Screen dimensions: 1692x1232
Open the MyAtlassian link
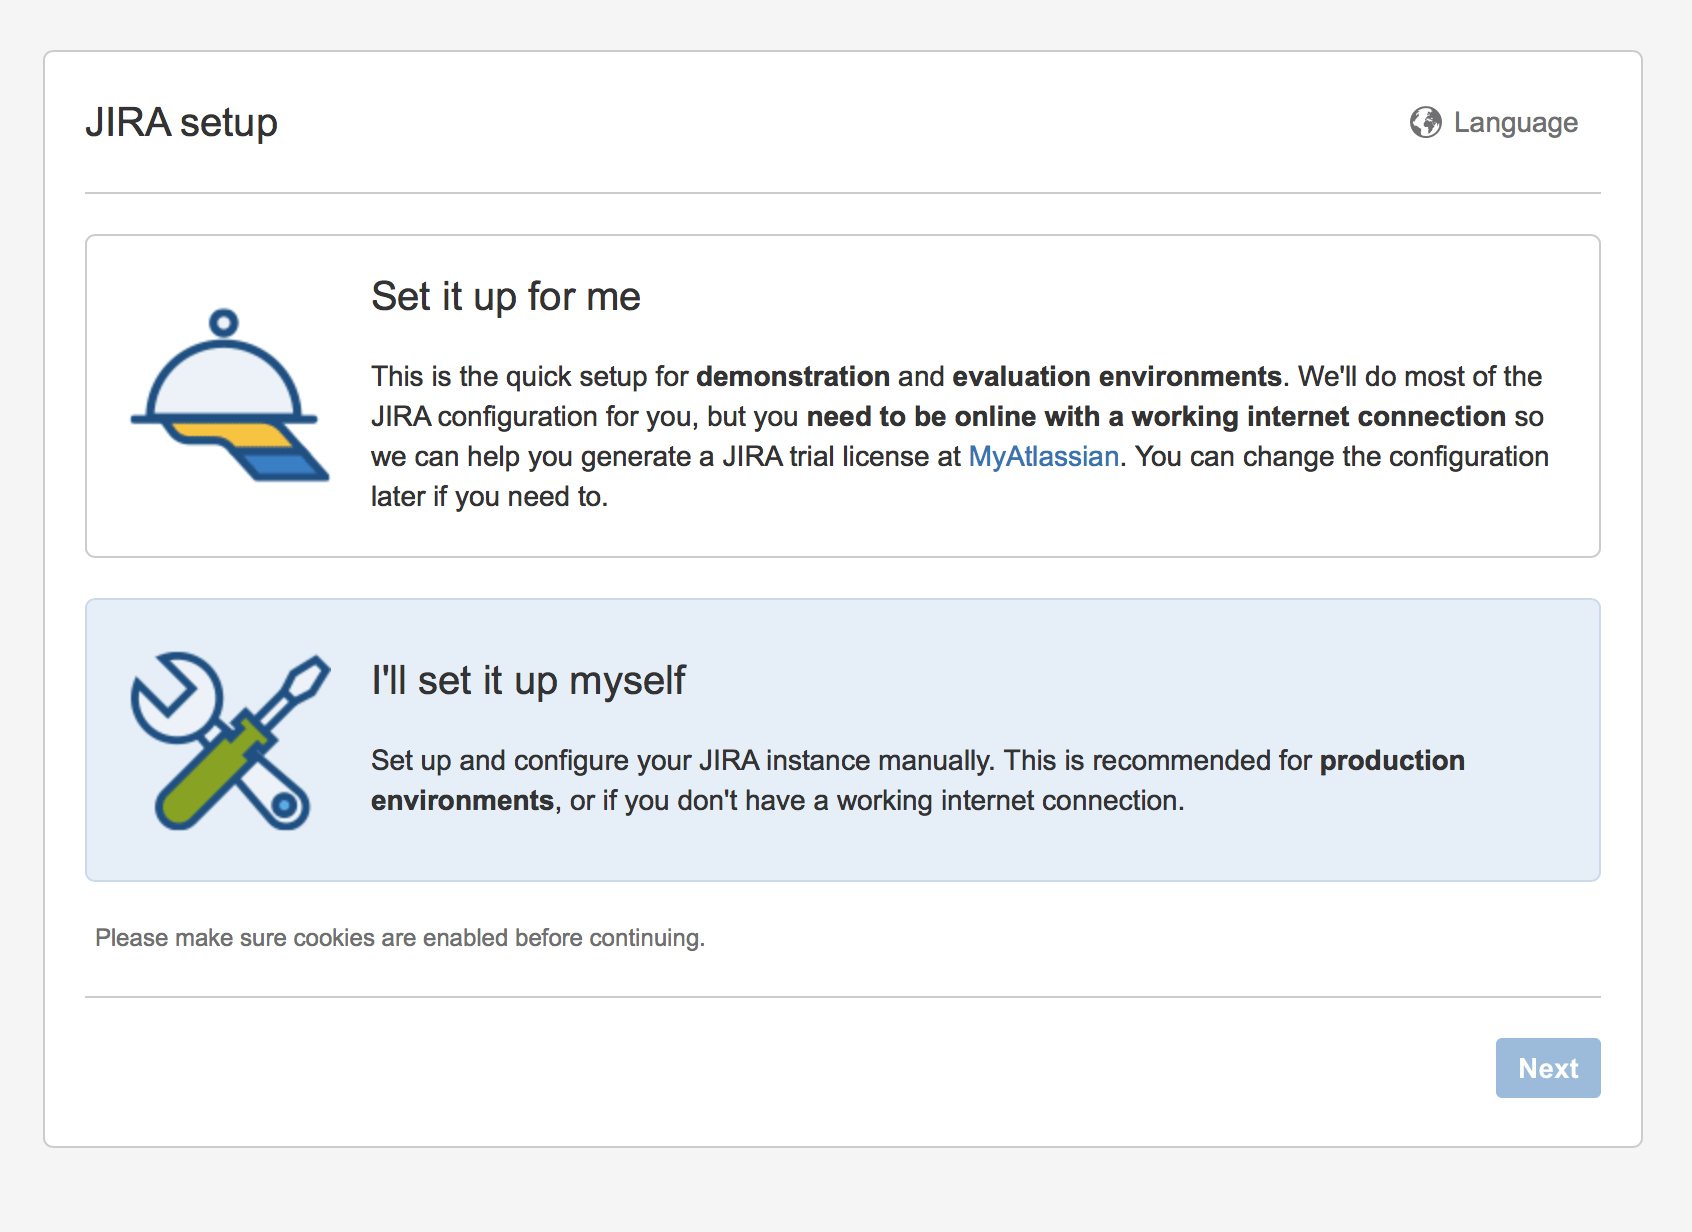tap(1043, 456)
